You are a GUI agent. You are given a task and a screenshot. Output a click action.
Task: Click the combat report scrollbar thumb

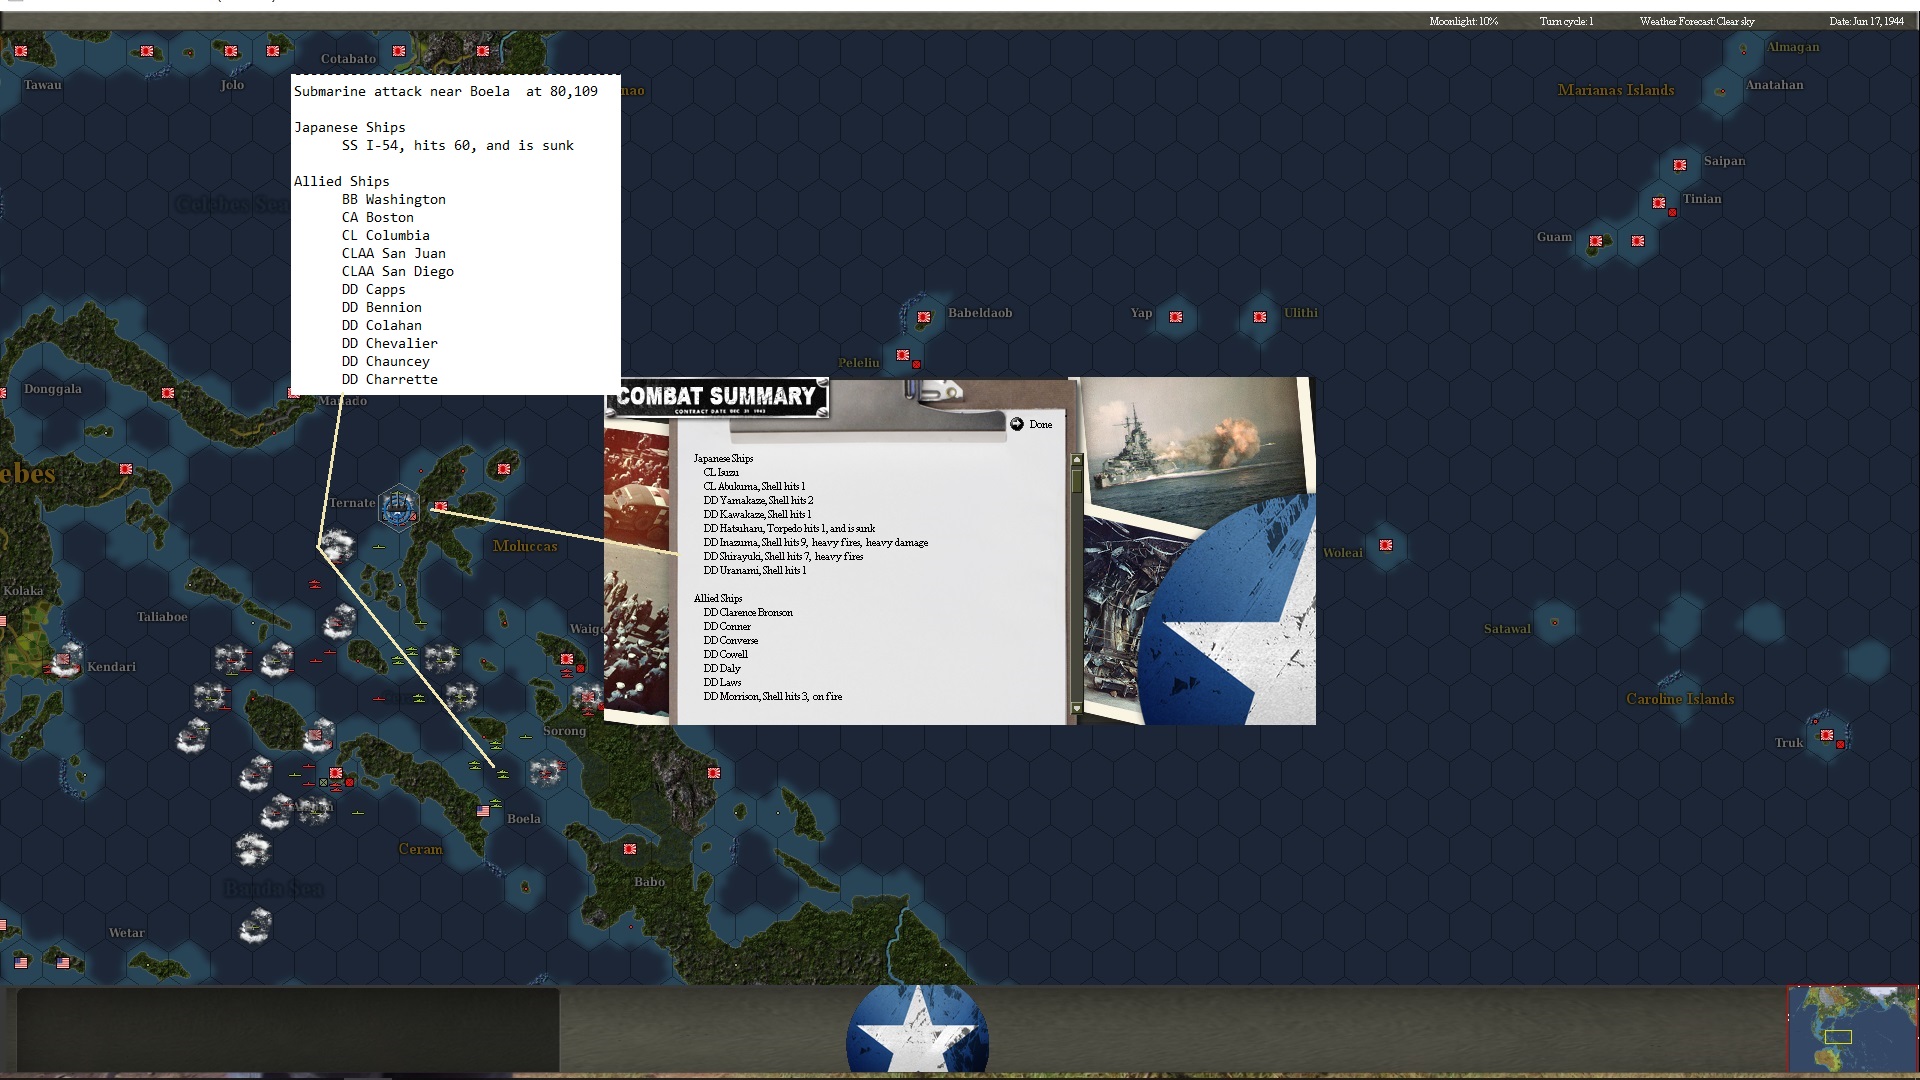[1077, 480]
